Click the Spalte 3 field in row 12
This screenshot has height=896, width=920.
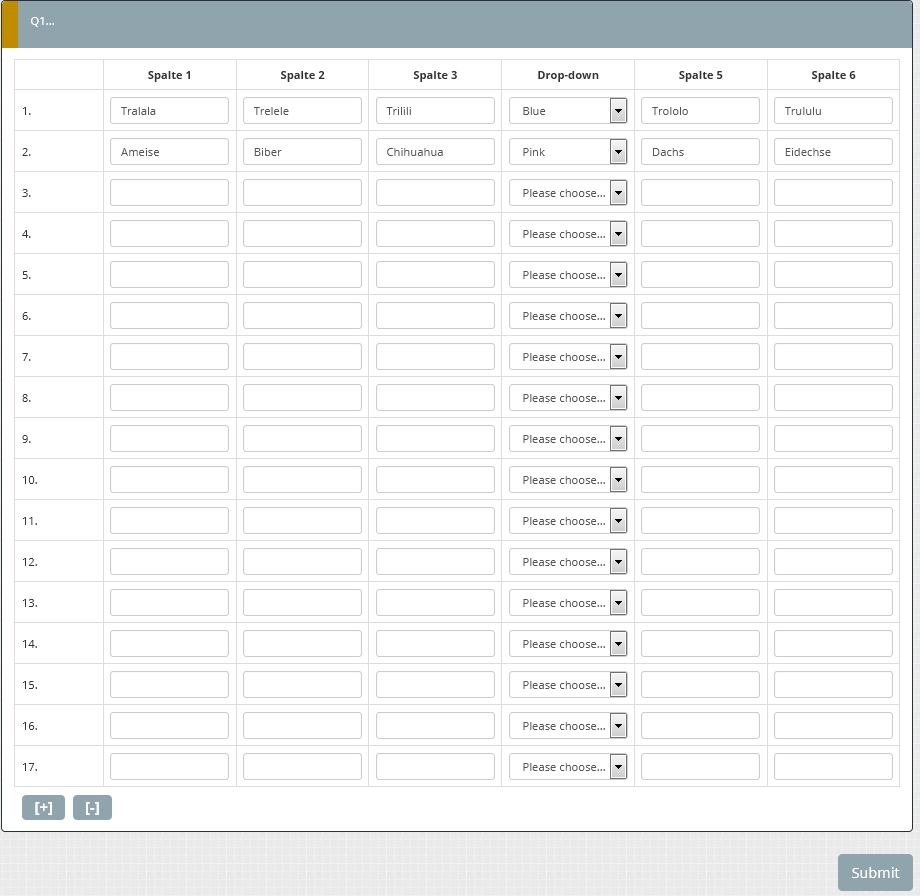(x=435, y=562)
